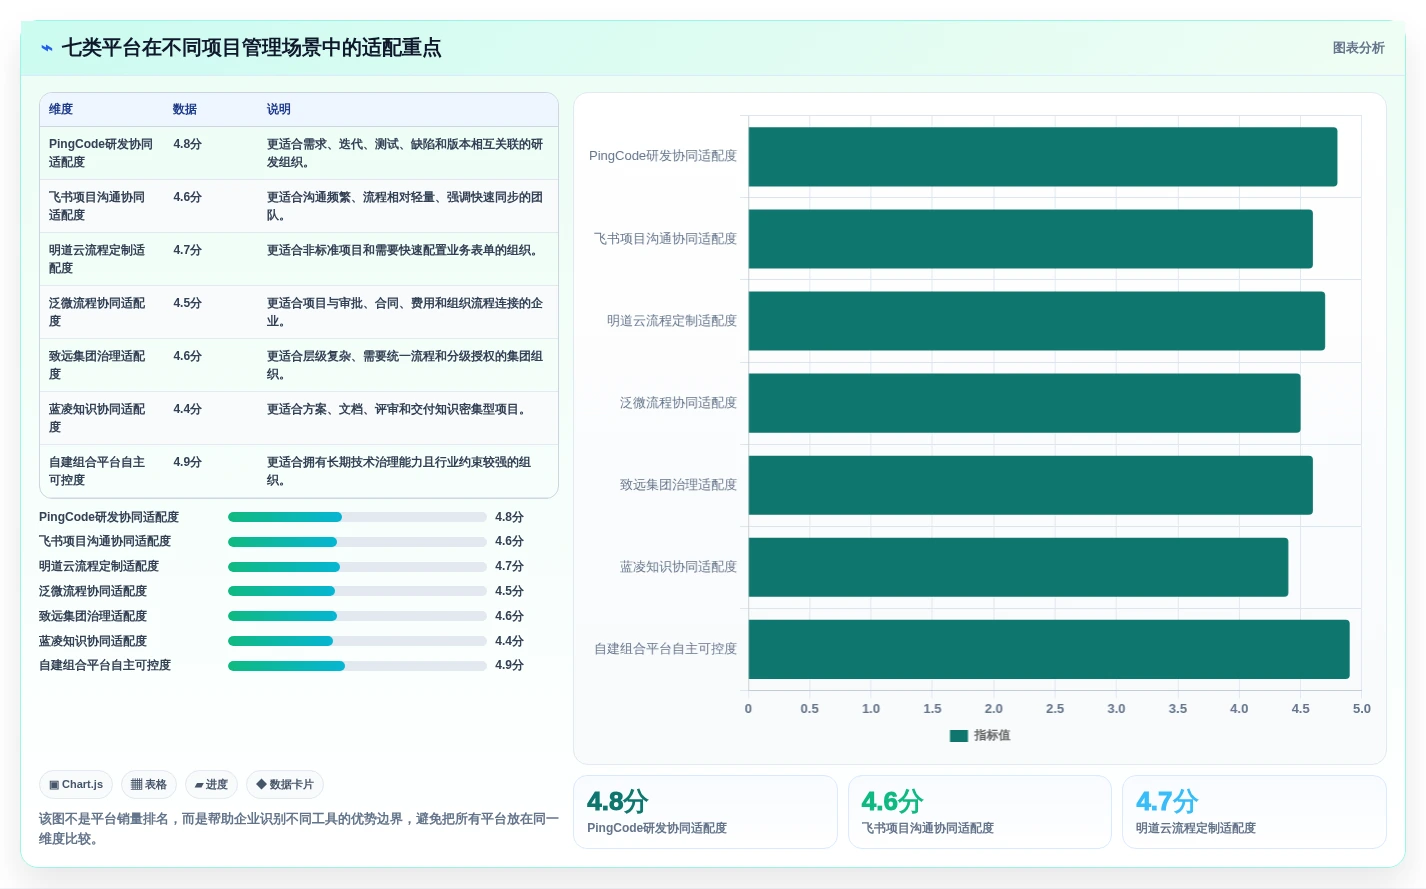The width and height of the screenshot is (1426, 889).
Task: Click the 致远集团治理适配度 chart bar
Action: (1030, 485)
